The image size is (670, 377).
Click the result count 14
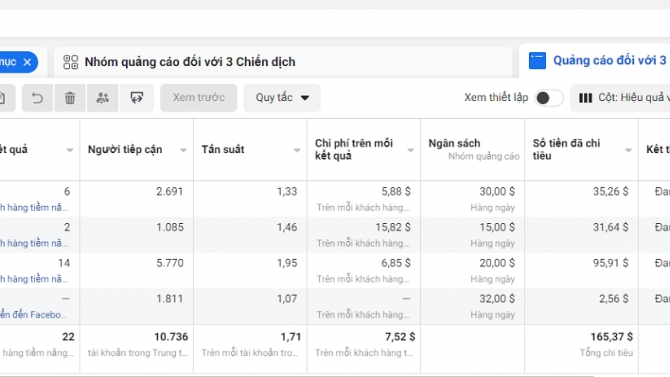click(64, 263)
